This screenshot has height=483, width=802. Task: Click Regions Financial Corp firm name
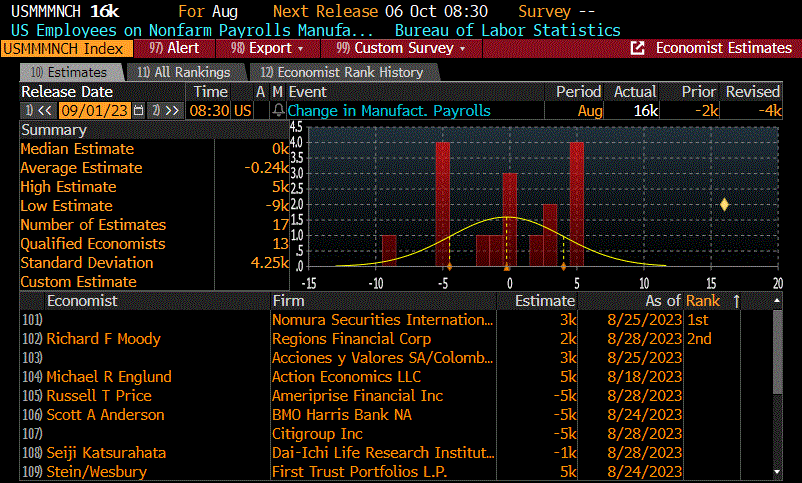351,339
